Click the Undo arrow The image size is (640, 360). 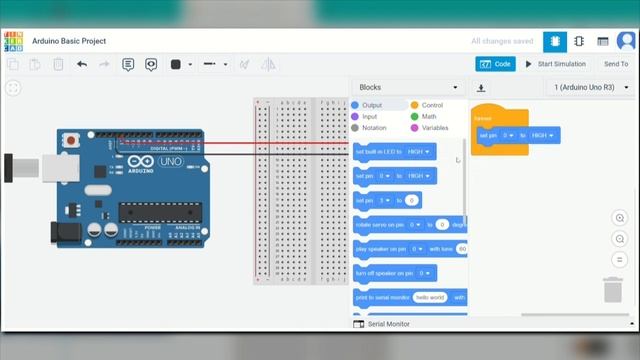pos(82,64)
